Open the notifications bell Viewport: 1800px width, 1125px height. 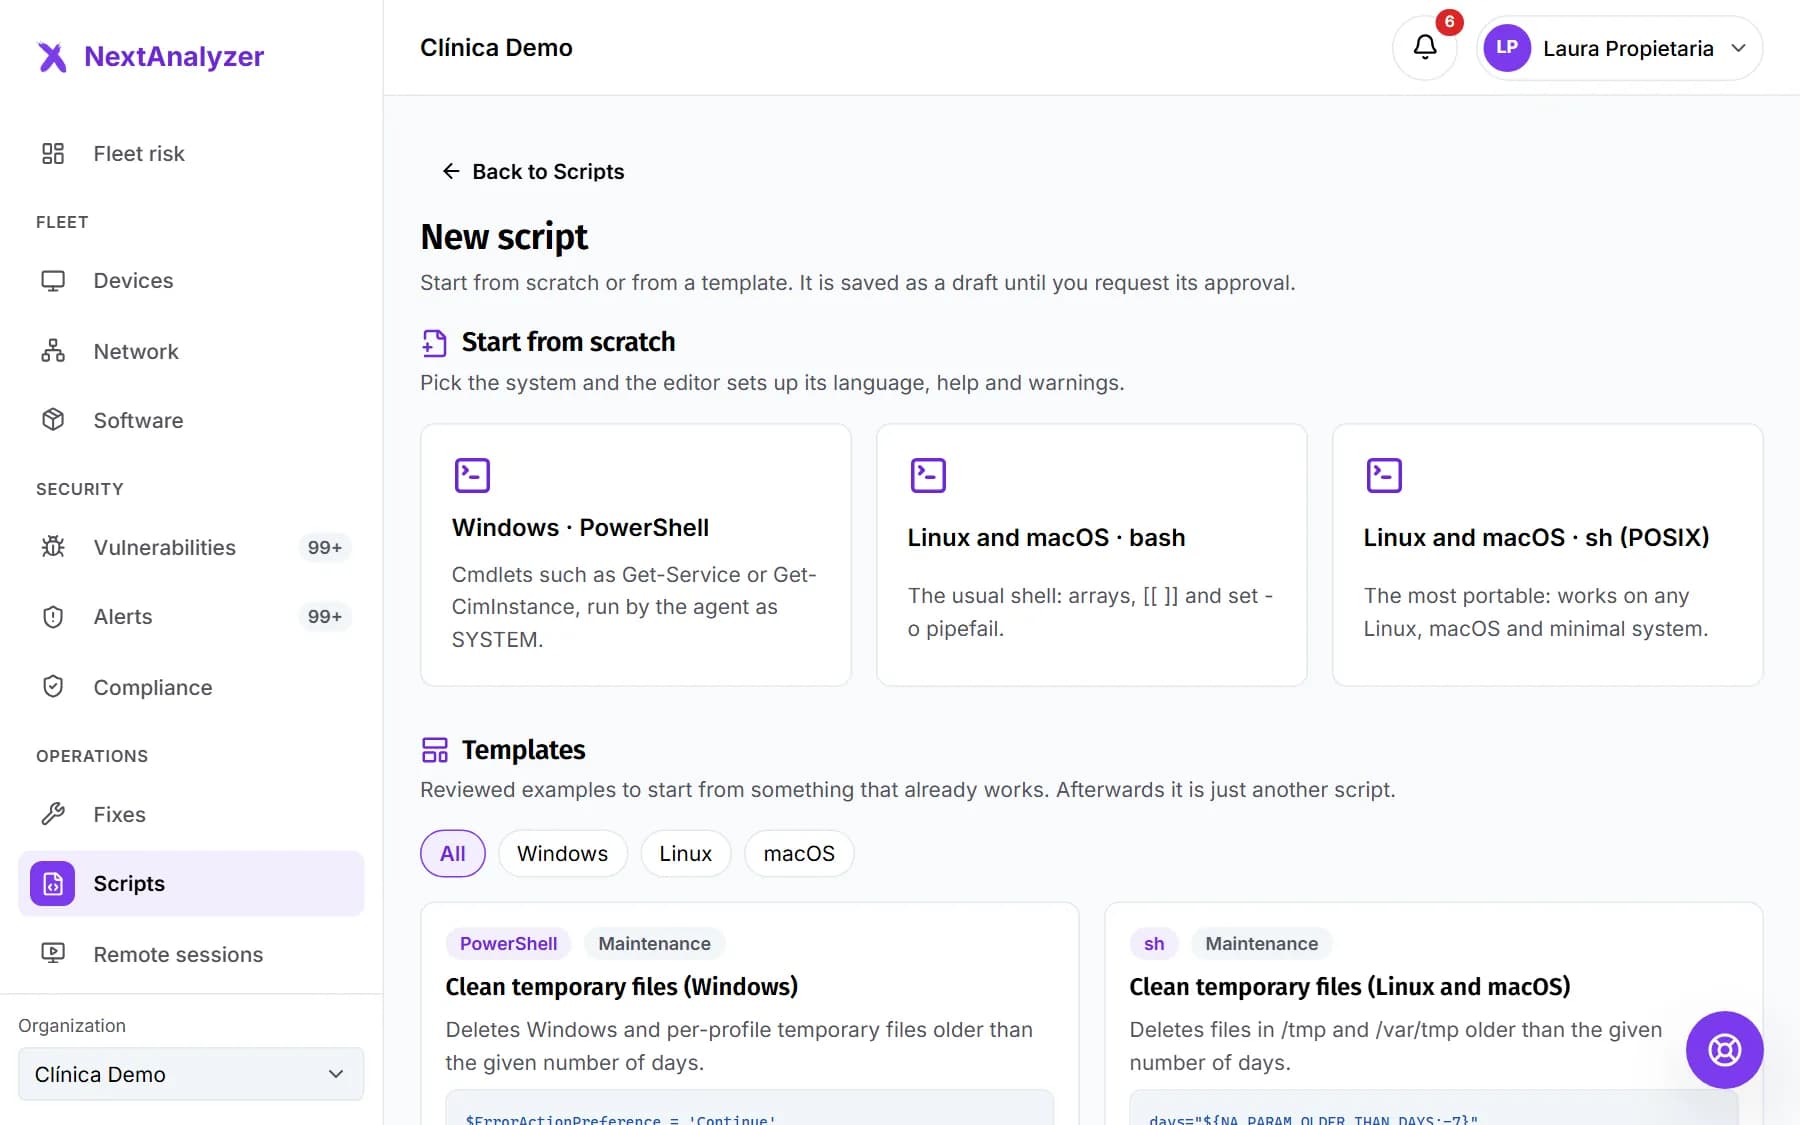point(1425,47)
